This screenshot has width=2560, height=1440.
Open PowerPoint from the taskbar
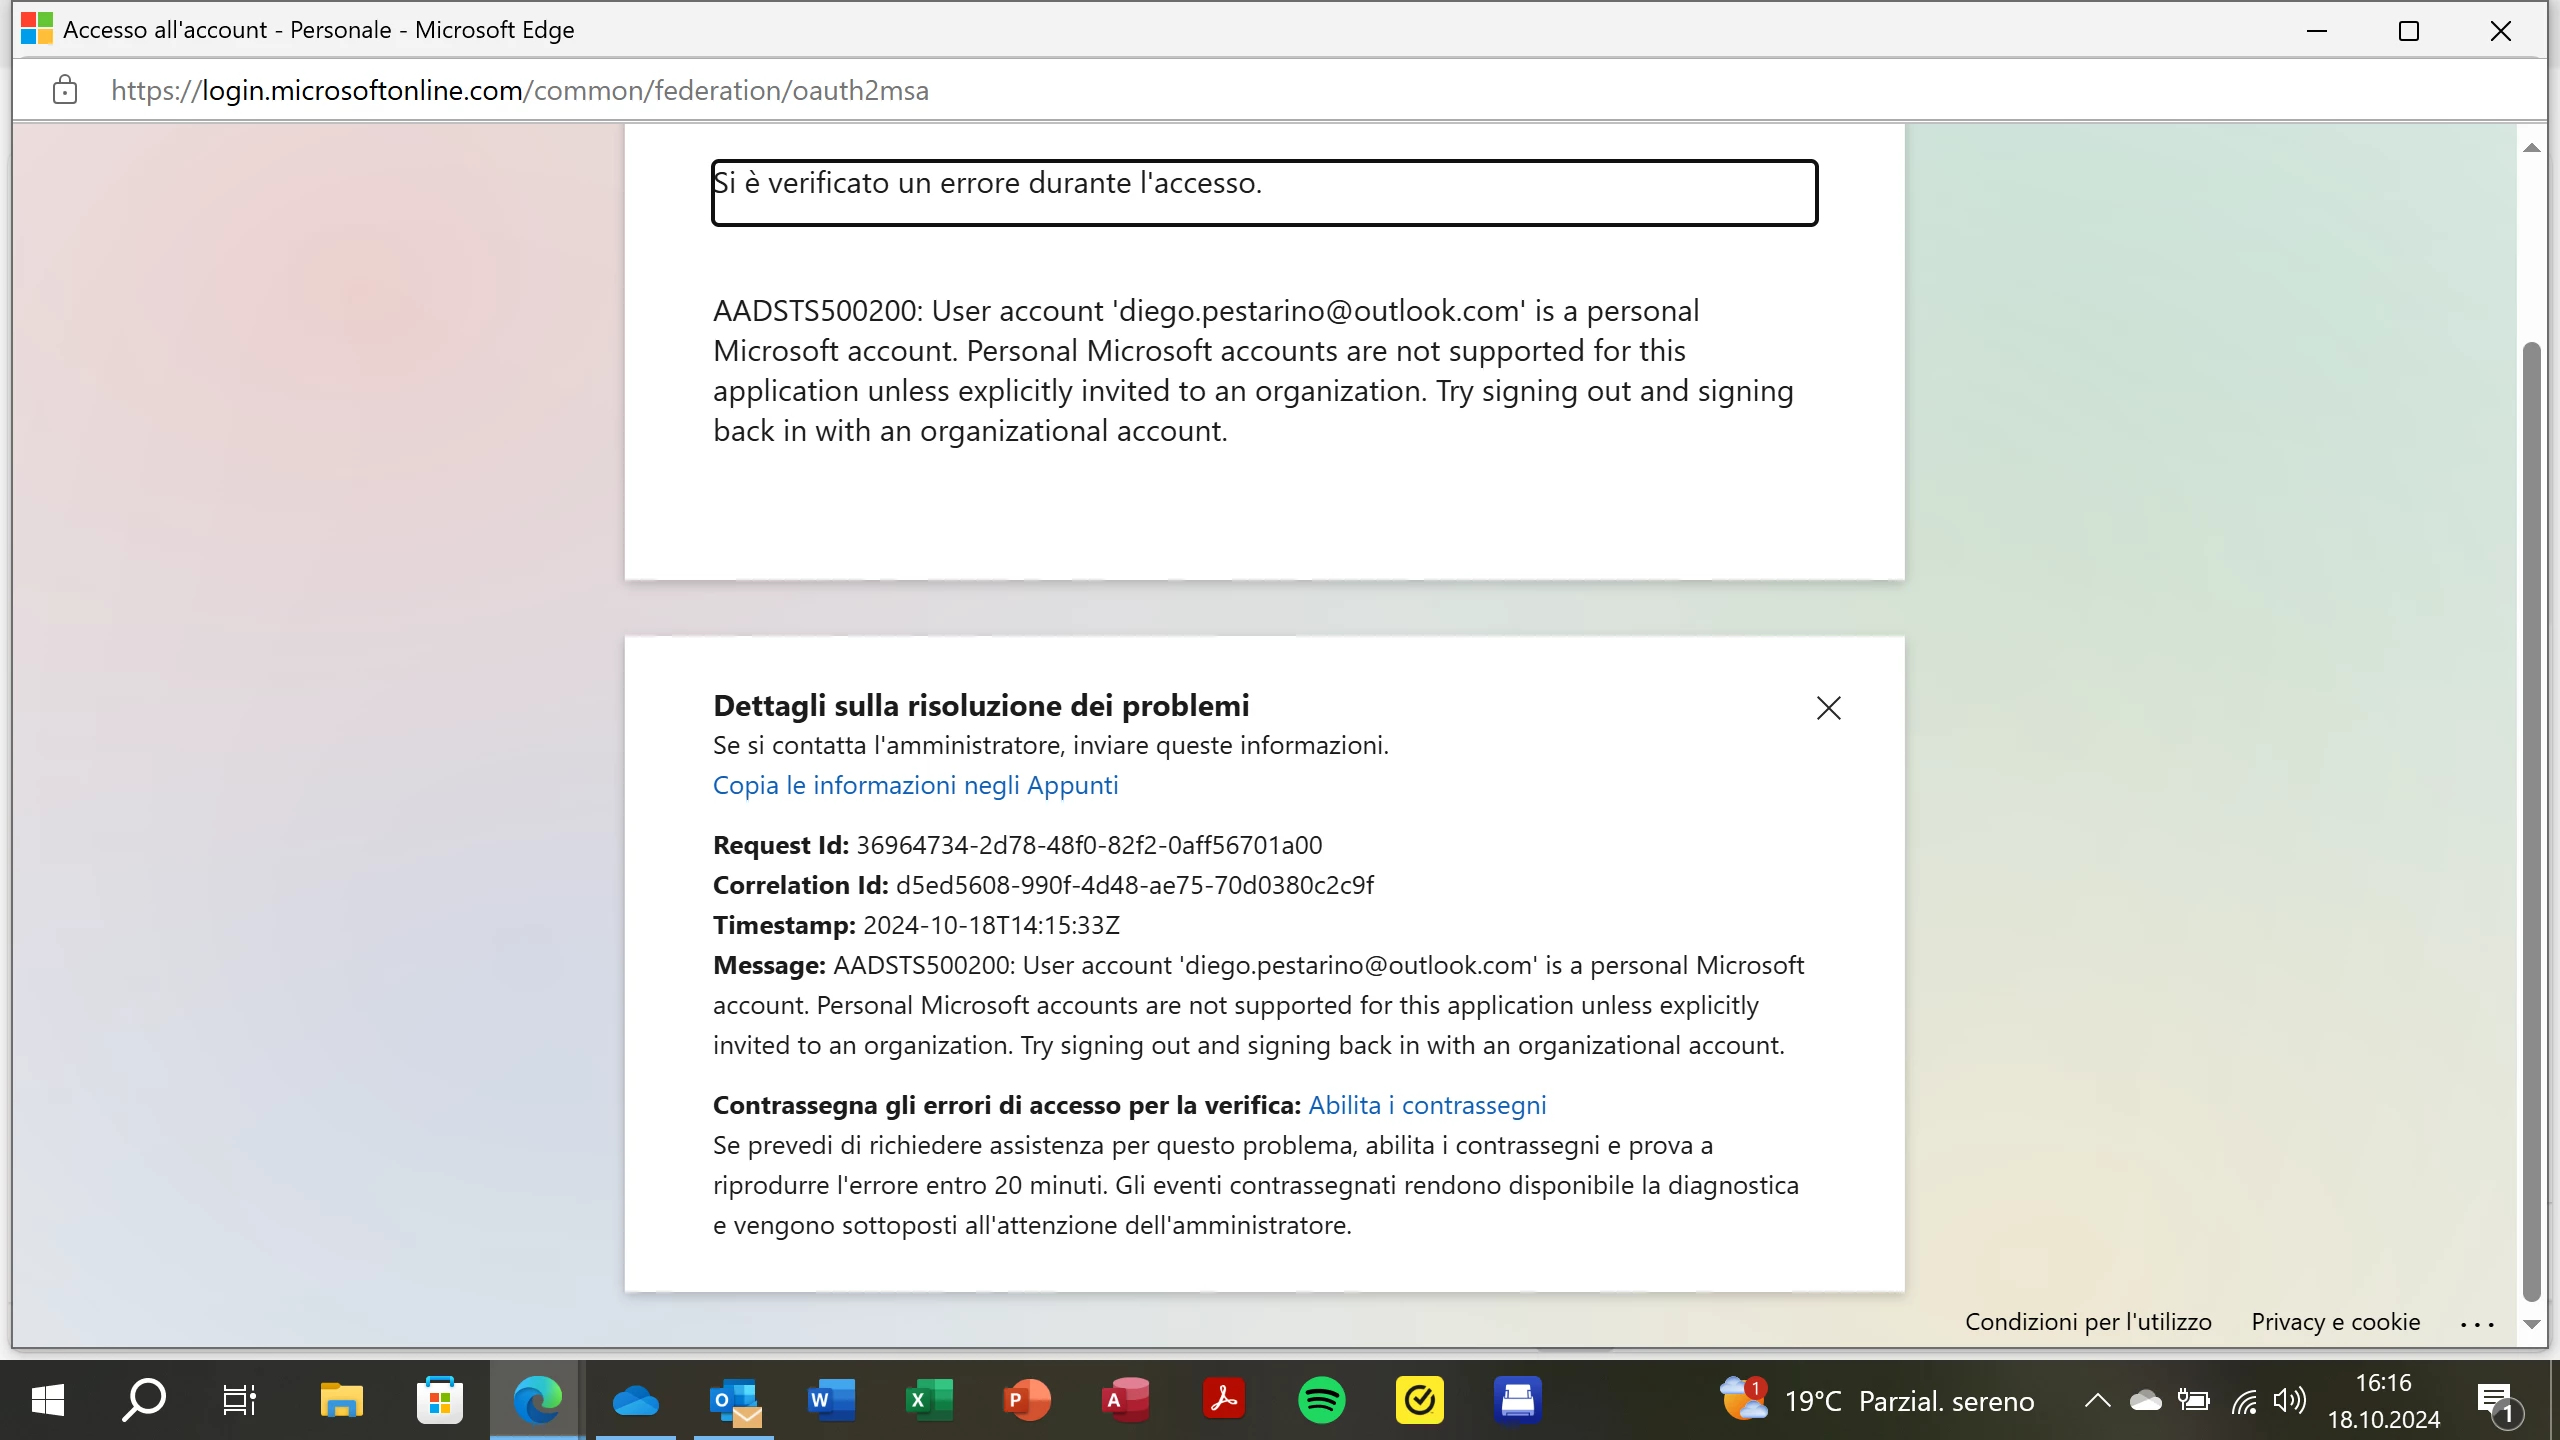pyautogui.click(x=1027, y=1400)
